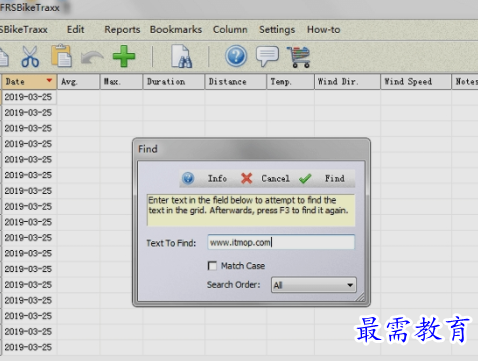Click the Info button in Find dialog
Viewport: 478px width, 361px height.
point(207,179)
